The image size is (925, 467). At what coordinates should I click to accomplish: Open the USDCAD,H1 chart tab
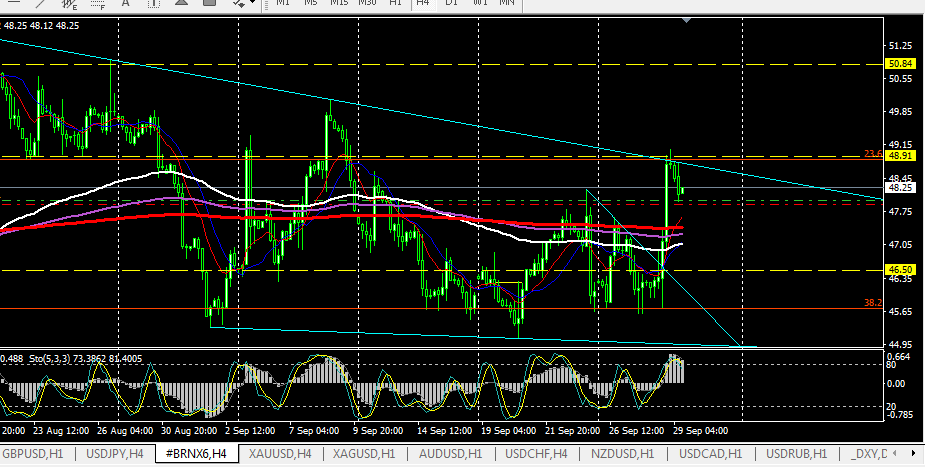point(710,453)
